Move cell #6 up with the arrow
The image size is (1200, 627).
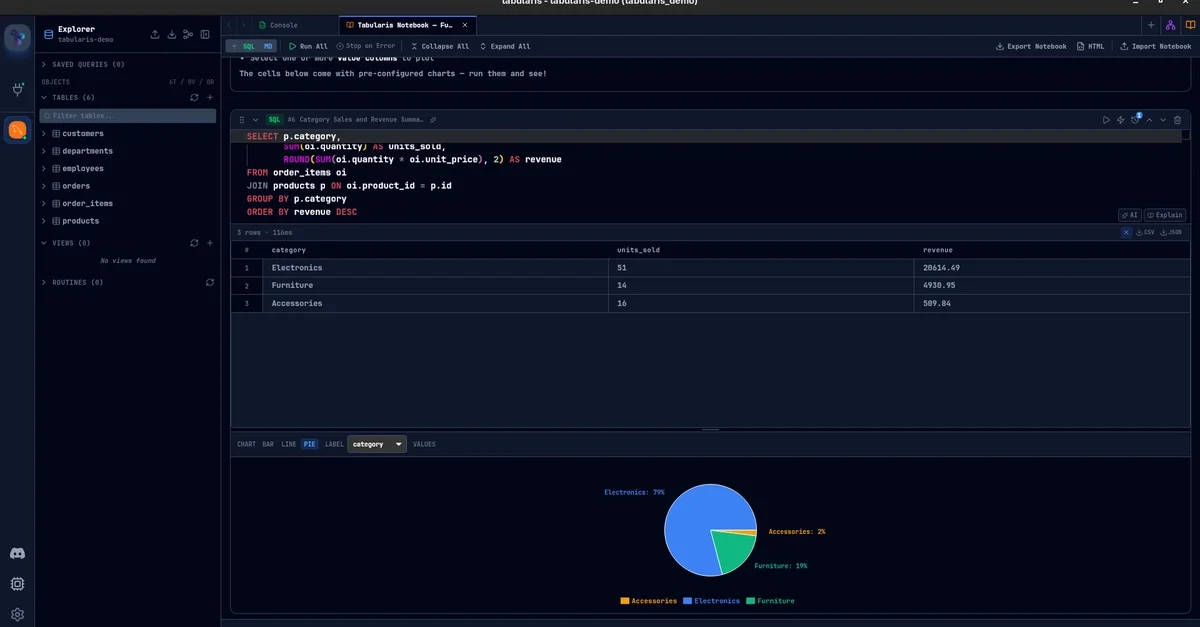tap(1149, 120)
